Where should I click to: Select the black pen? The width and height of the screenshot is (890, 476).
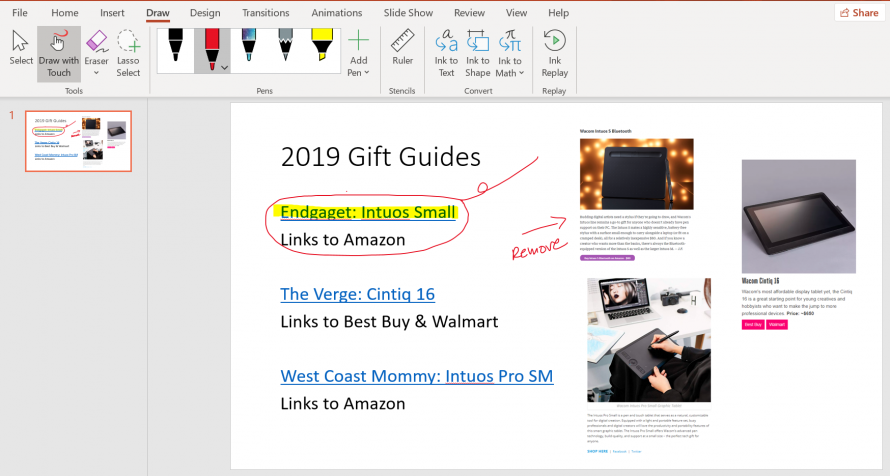point(175,44)
